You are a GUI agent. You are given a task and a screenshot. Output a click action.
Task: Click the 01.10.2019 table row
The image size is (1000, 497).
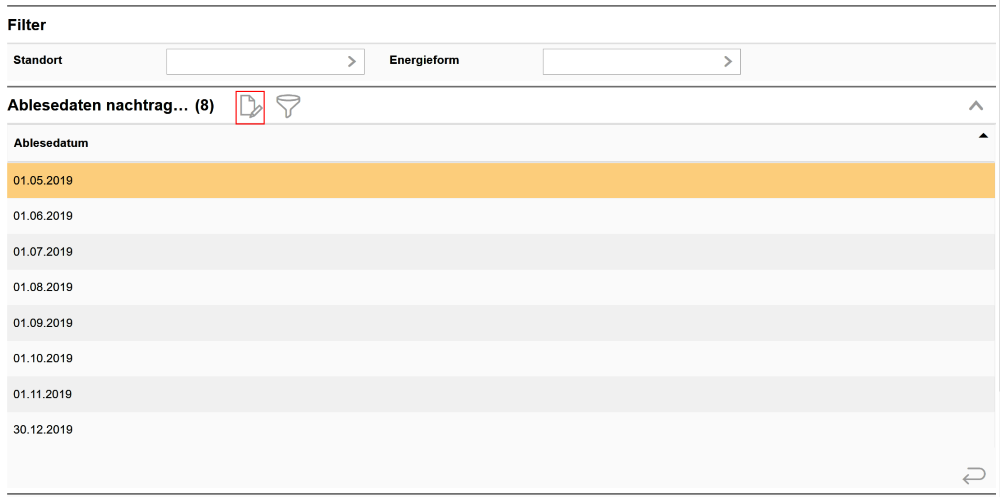point(43,358)
